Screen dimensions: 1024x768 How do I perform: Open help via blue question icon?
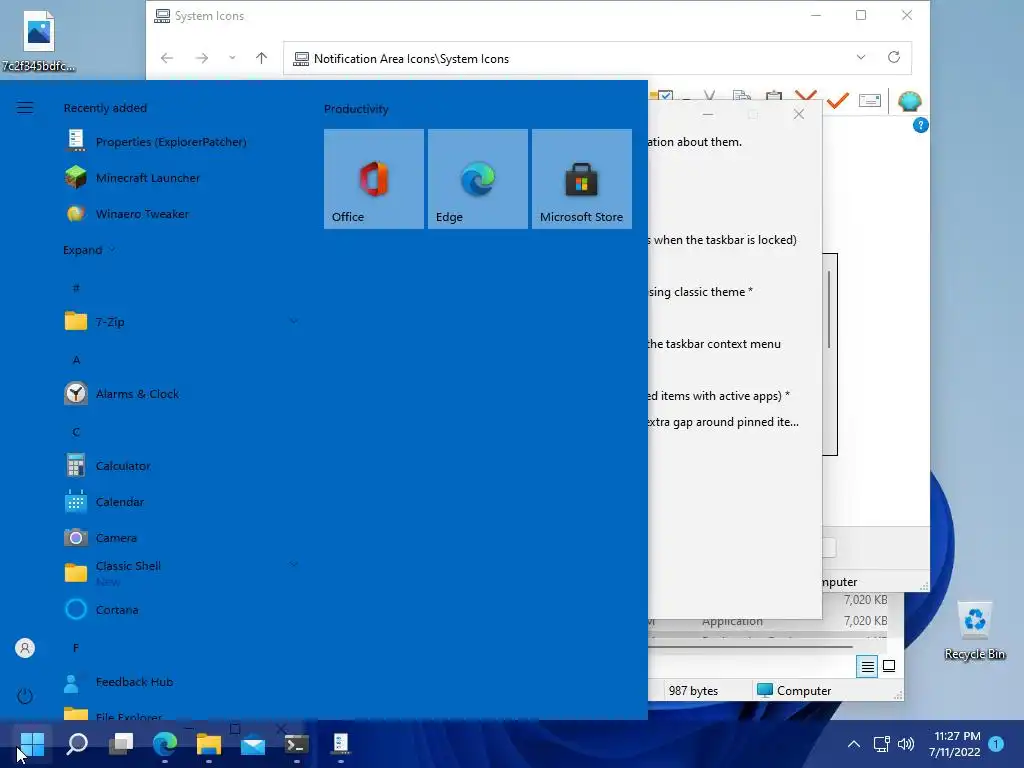920,125
